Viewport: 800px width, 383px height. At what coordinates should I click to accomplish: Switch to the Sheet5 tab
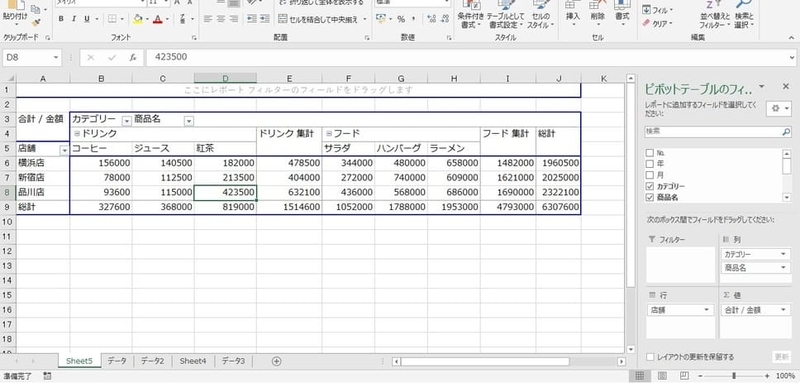point(79,361)
